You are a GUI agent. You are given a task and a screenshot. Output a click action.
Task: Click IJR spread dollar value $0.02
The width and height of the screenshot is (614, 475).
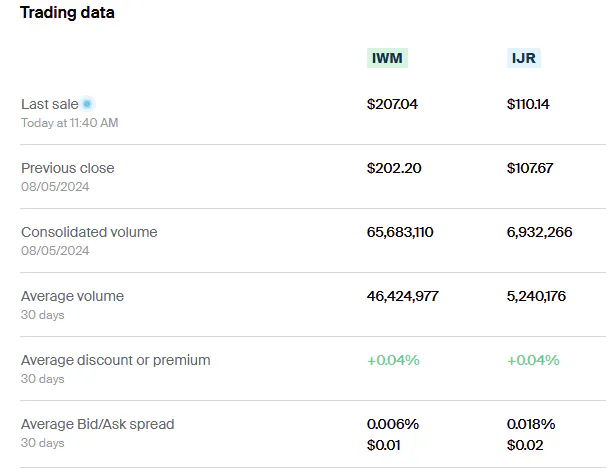click(x=525, y=445)
